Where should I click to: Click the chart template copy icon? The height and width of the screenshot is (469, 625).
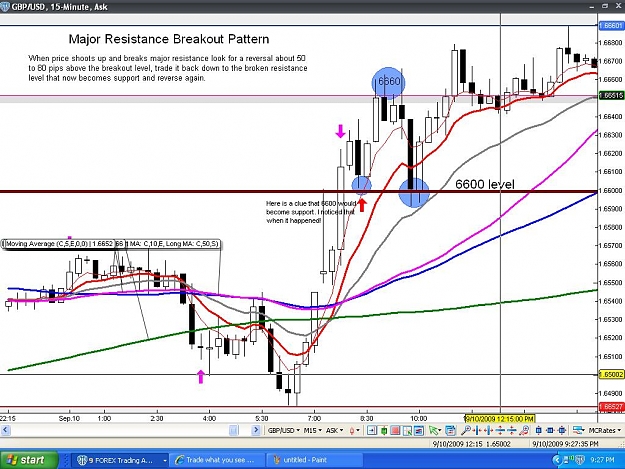450,430
